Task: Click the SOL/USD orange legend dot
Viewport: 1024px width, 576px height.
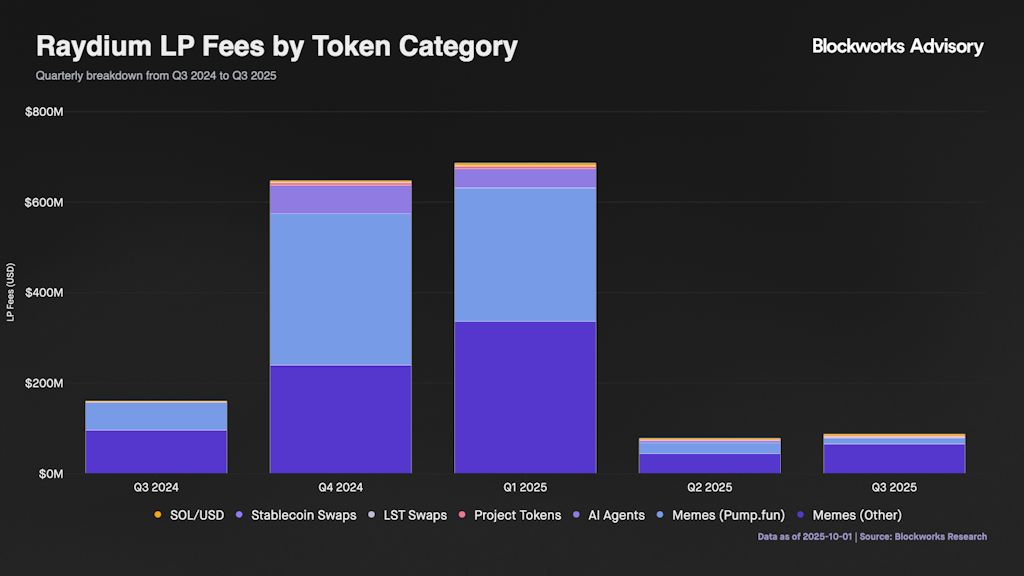Action: click(x=157, y=515)
